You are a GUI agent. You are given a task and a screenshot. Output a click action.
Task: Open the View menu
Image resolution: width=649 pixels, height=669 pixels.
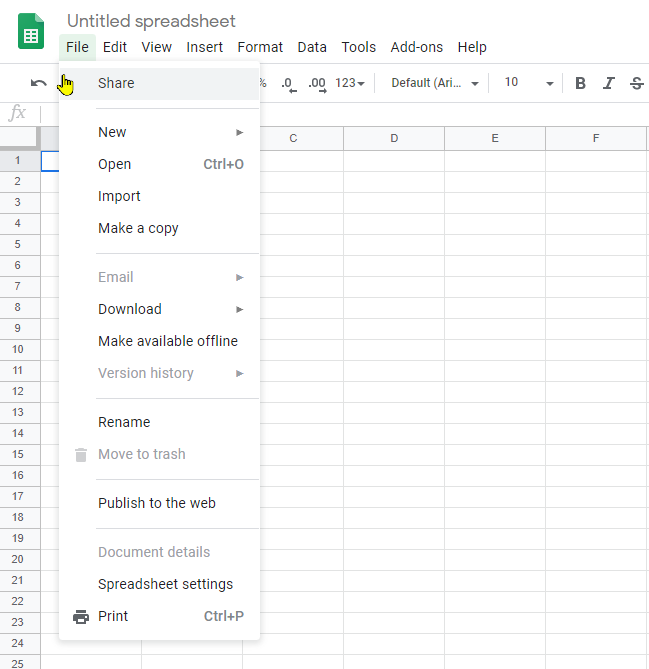(x=157, y=47)
